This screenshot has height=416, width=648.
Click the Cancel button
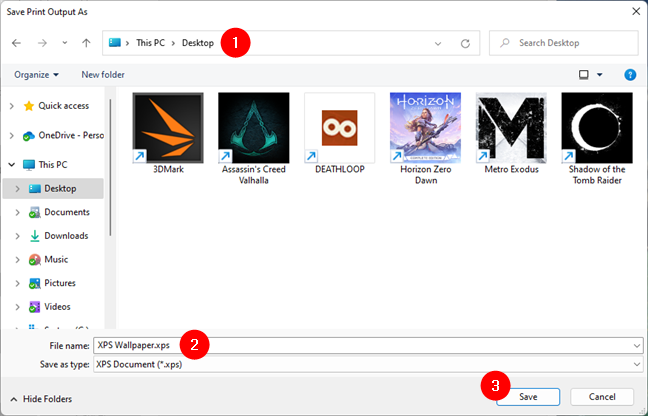point(602,397)
